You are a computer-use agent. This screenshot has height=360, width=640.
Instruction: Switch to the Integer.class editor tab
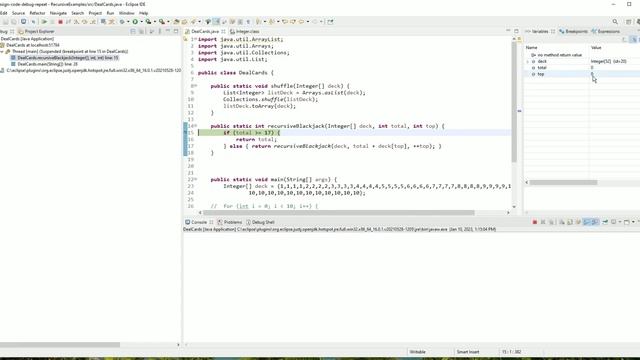pyautogui.click(x=244, y=31)
